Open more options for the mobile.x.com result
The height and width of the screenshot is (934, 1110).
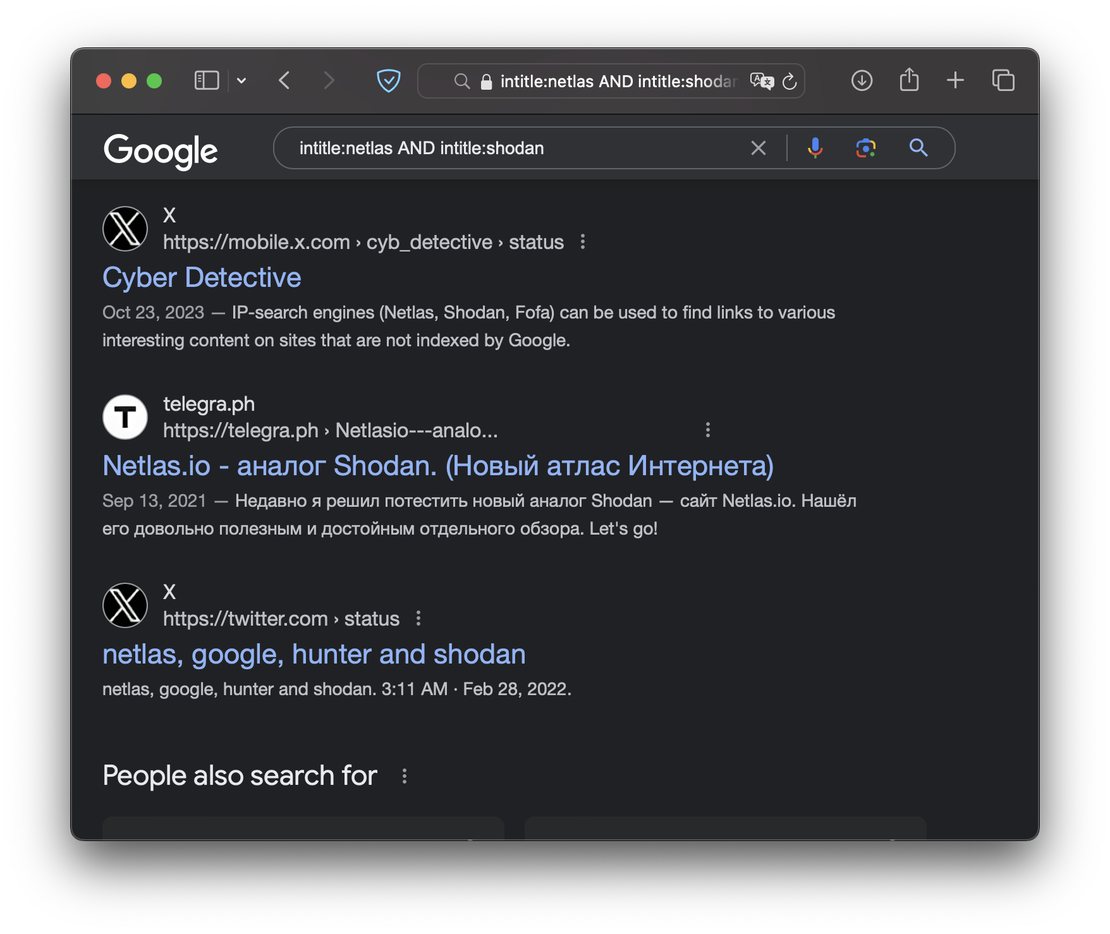pos(583,242)
